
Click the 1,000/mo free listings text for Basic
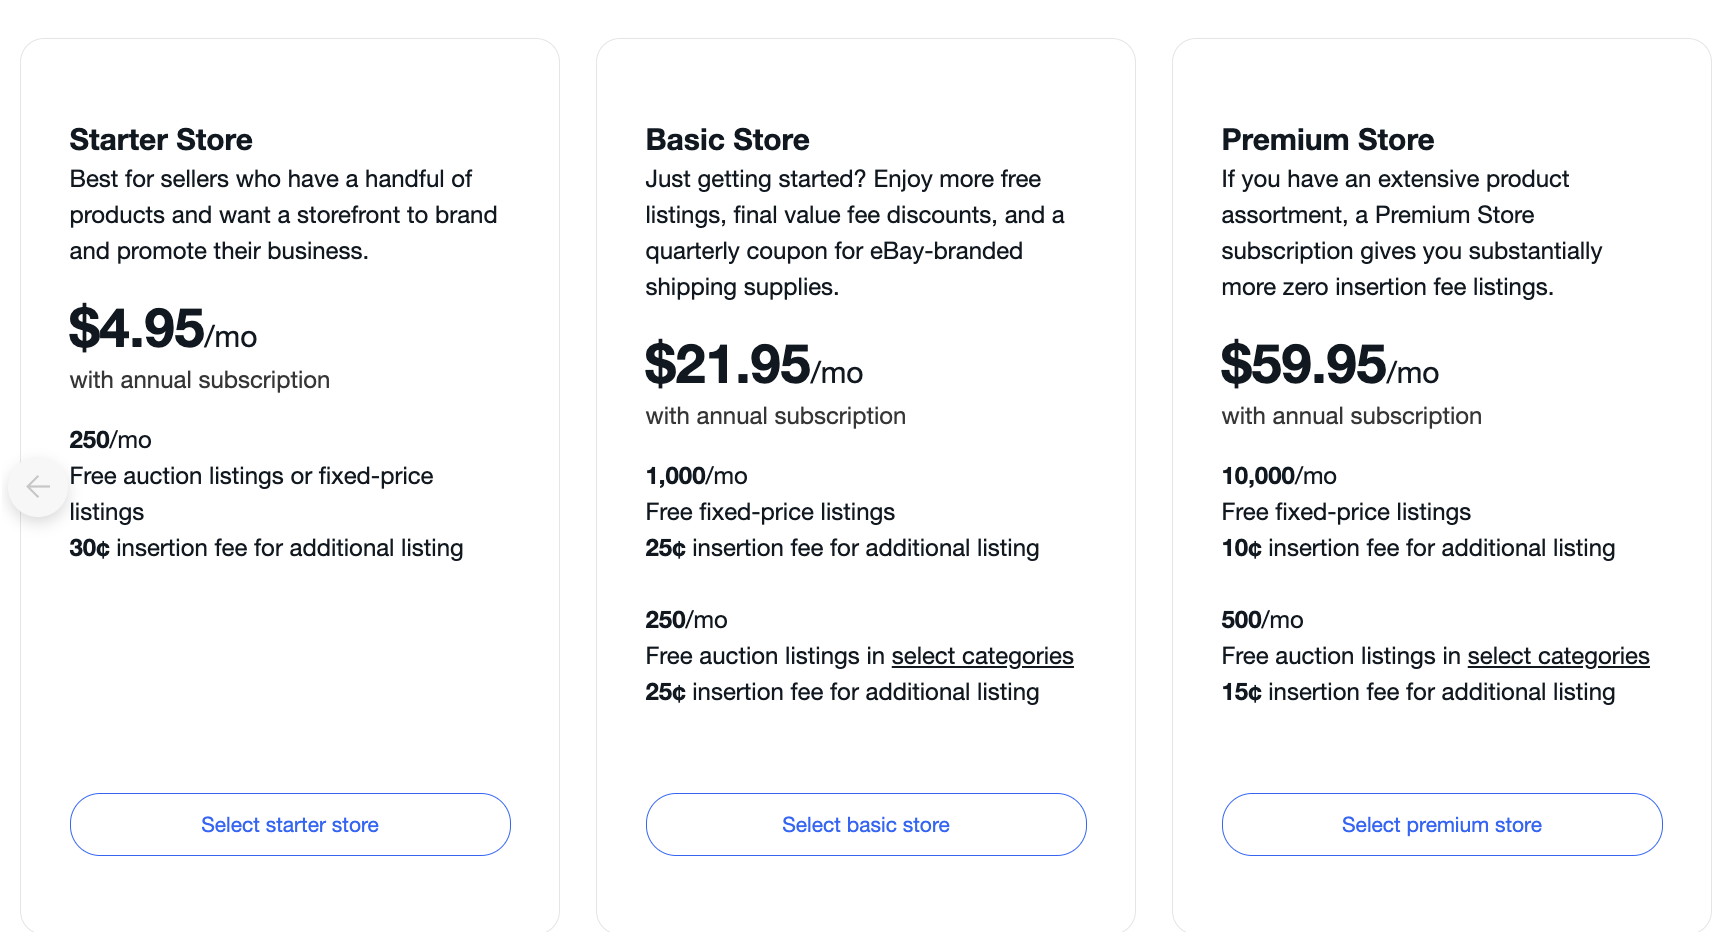point(696,475)
